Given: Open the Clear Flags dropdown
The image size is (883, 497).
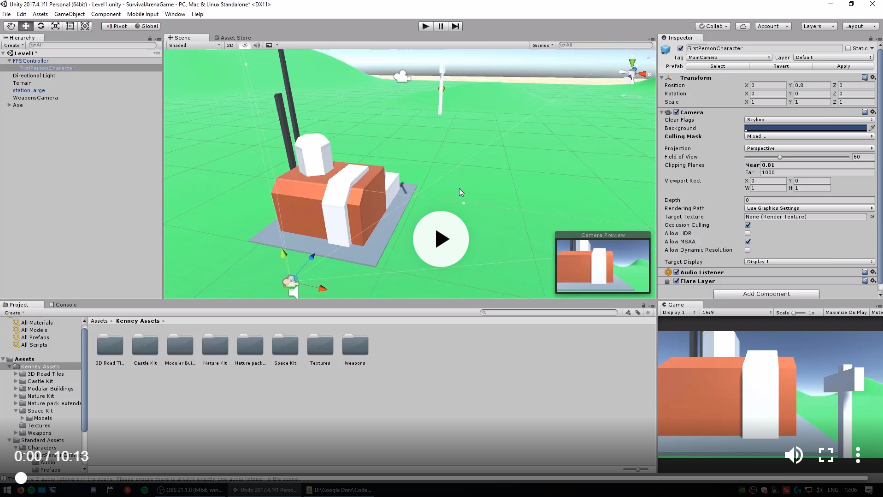Looking at the screenshot, I should (810, 120).
